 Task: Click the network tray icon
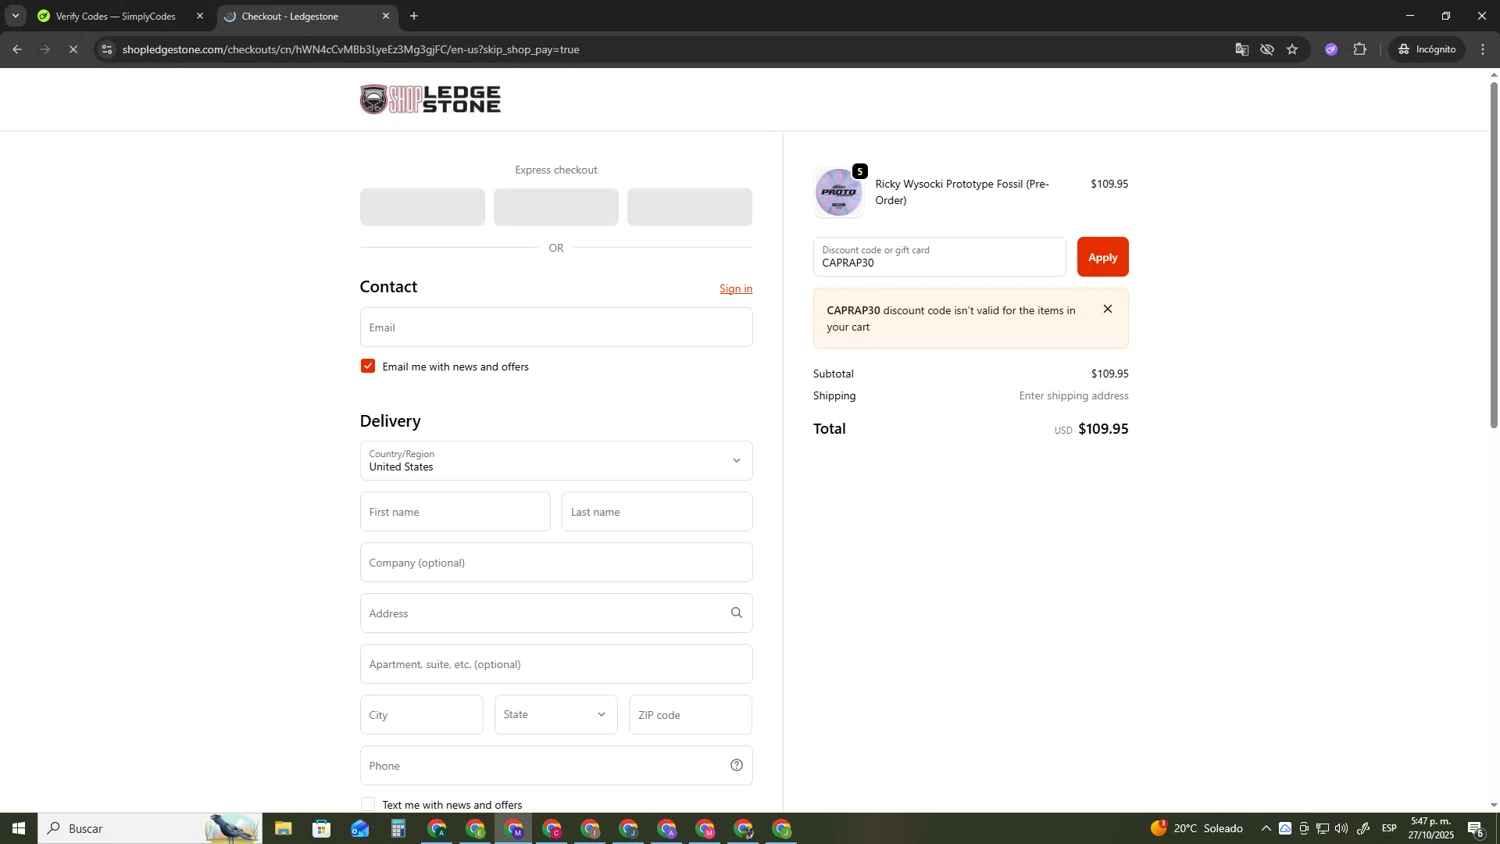[1323, 828]
